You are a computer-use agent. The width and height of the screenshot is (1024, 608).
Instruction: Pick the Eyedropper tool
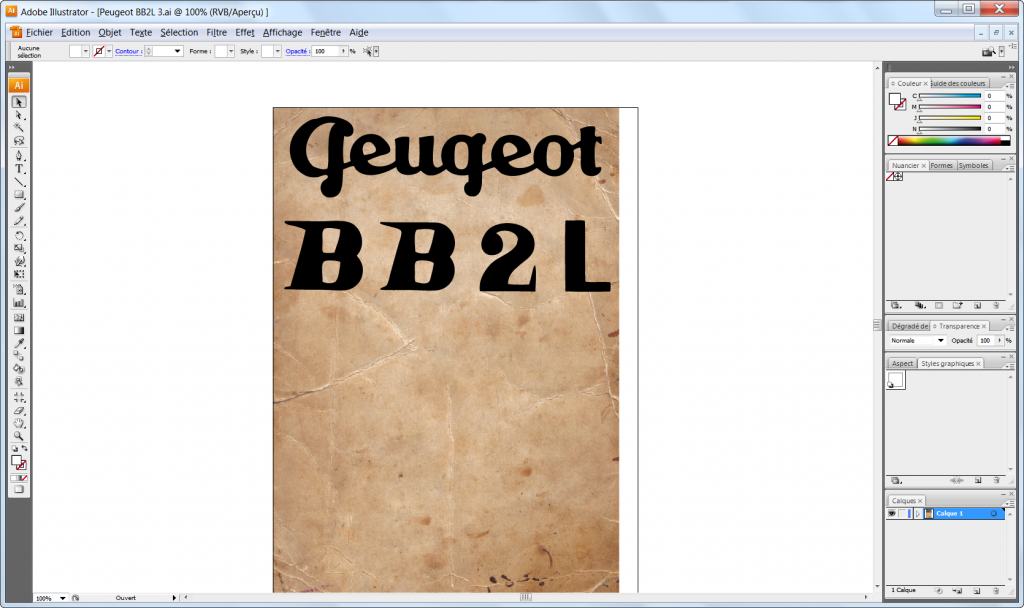(x=19, y=344)
